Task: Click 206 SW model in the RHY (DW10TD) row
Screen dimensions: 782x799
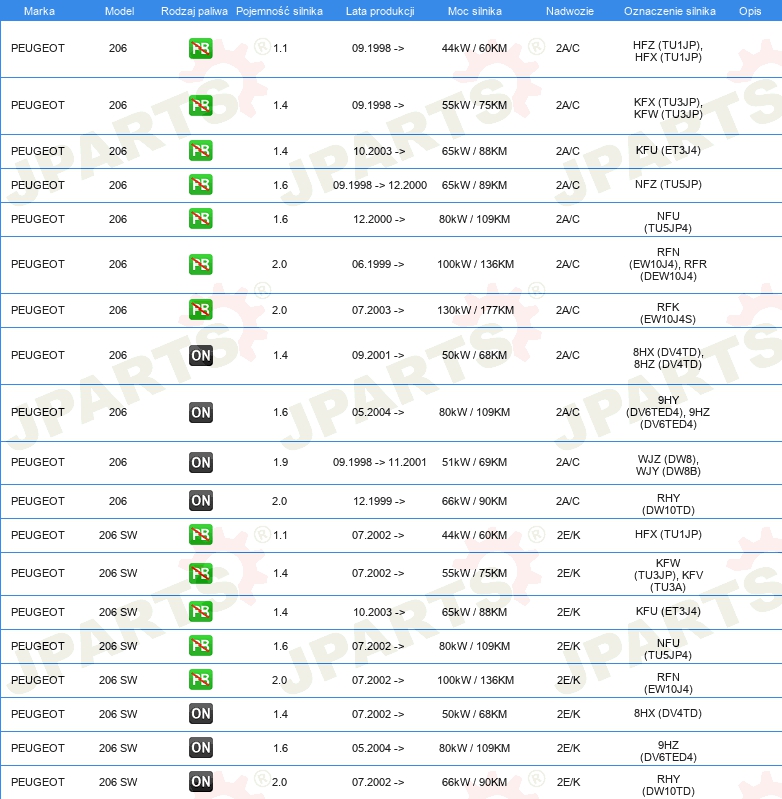Action: coord(118,782)
